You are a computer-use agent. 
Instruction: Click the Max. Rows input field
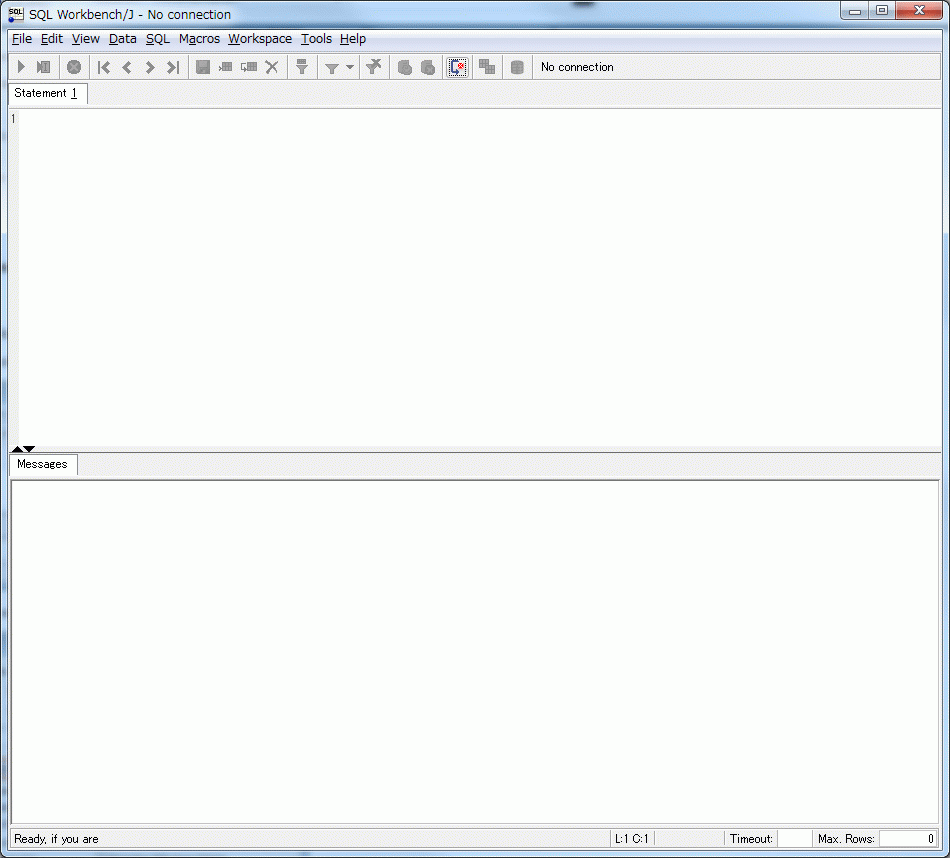(908, 839)
